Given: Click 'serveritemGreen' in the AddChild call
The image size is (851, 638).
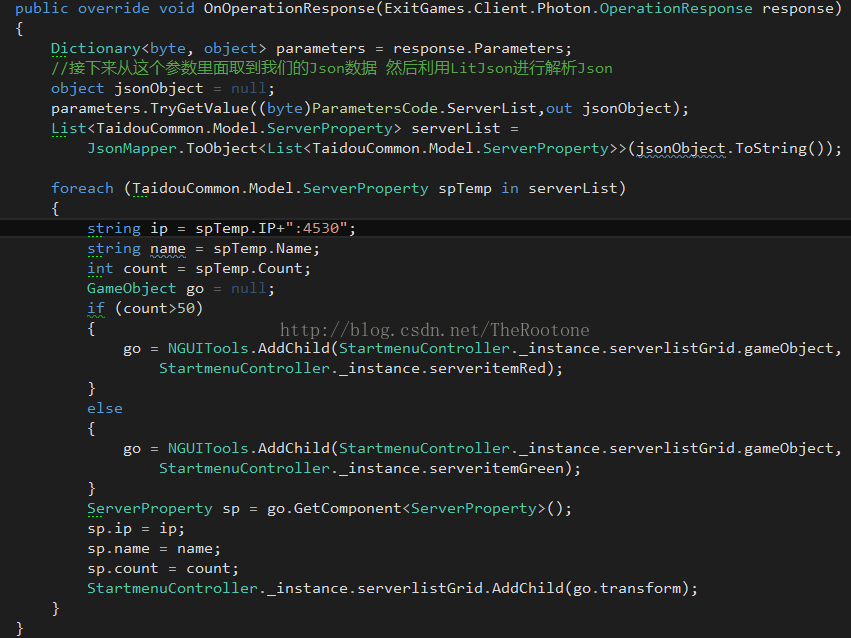Looking at the screenshot, I should pos(496,469).
